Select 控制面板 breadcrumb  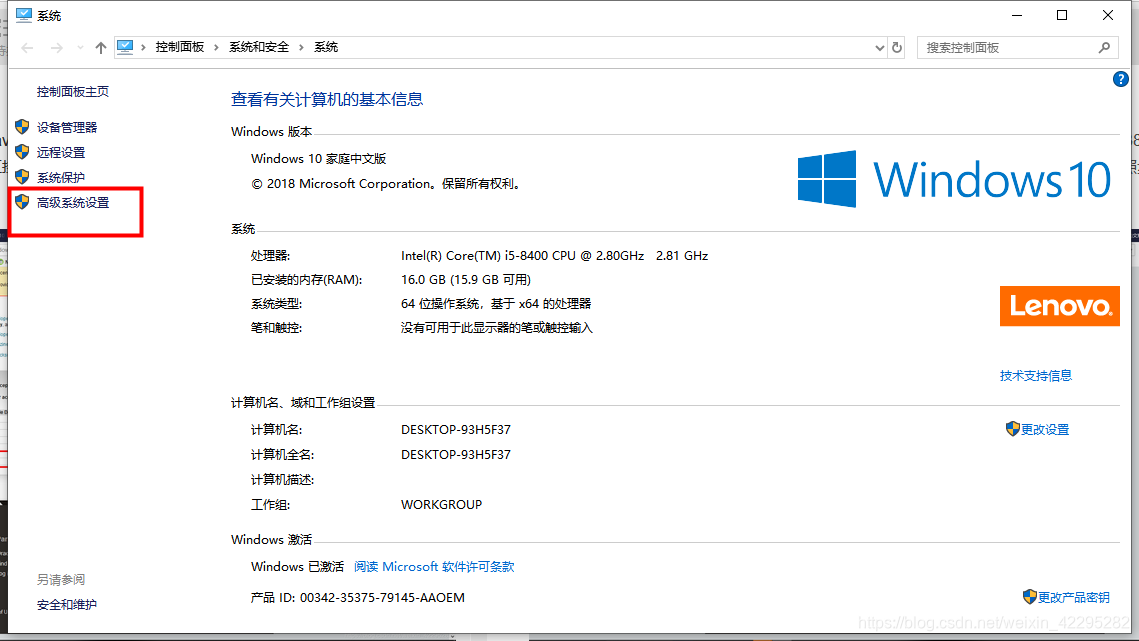point(179,47)
